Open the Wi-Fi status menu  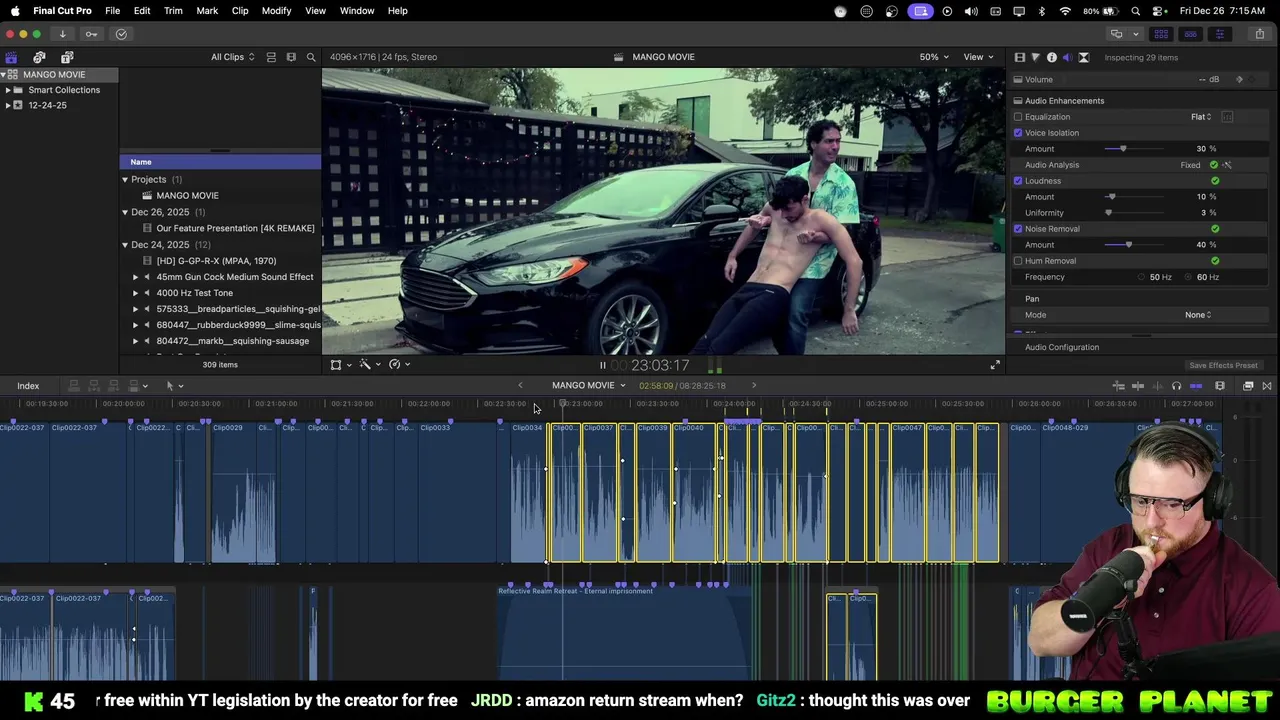[1065, 11]
